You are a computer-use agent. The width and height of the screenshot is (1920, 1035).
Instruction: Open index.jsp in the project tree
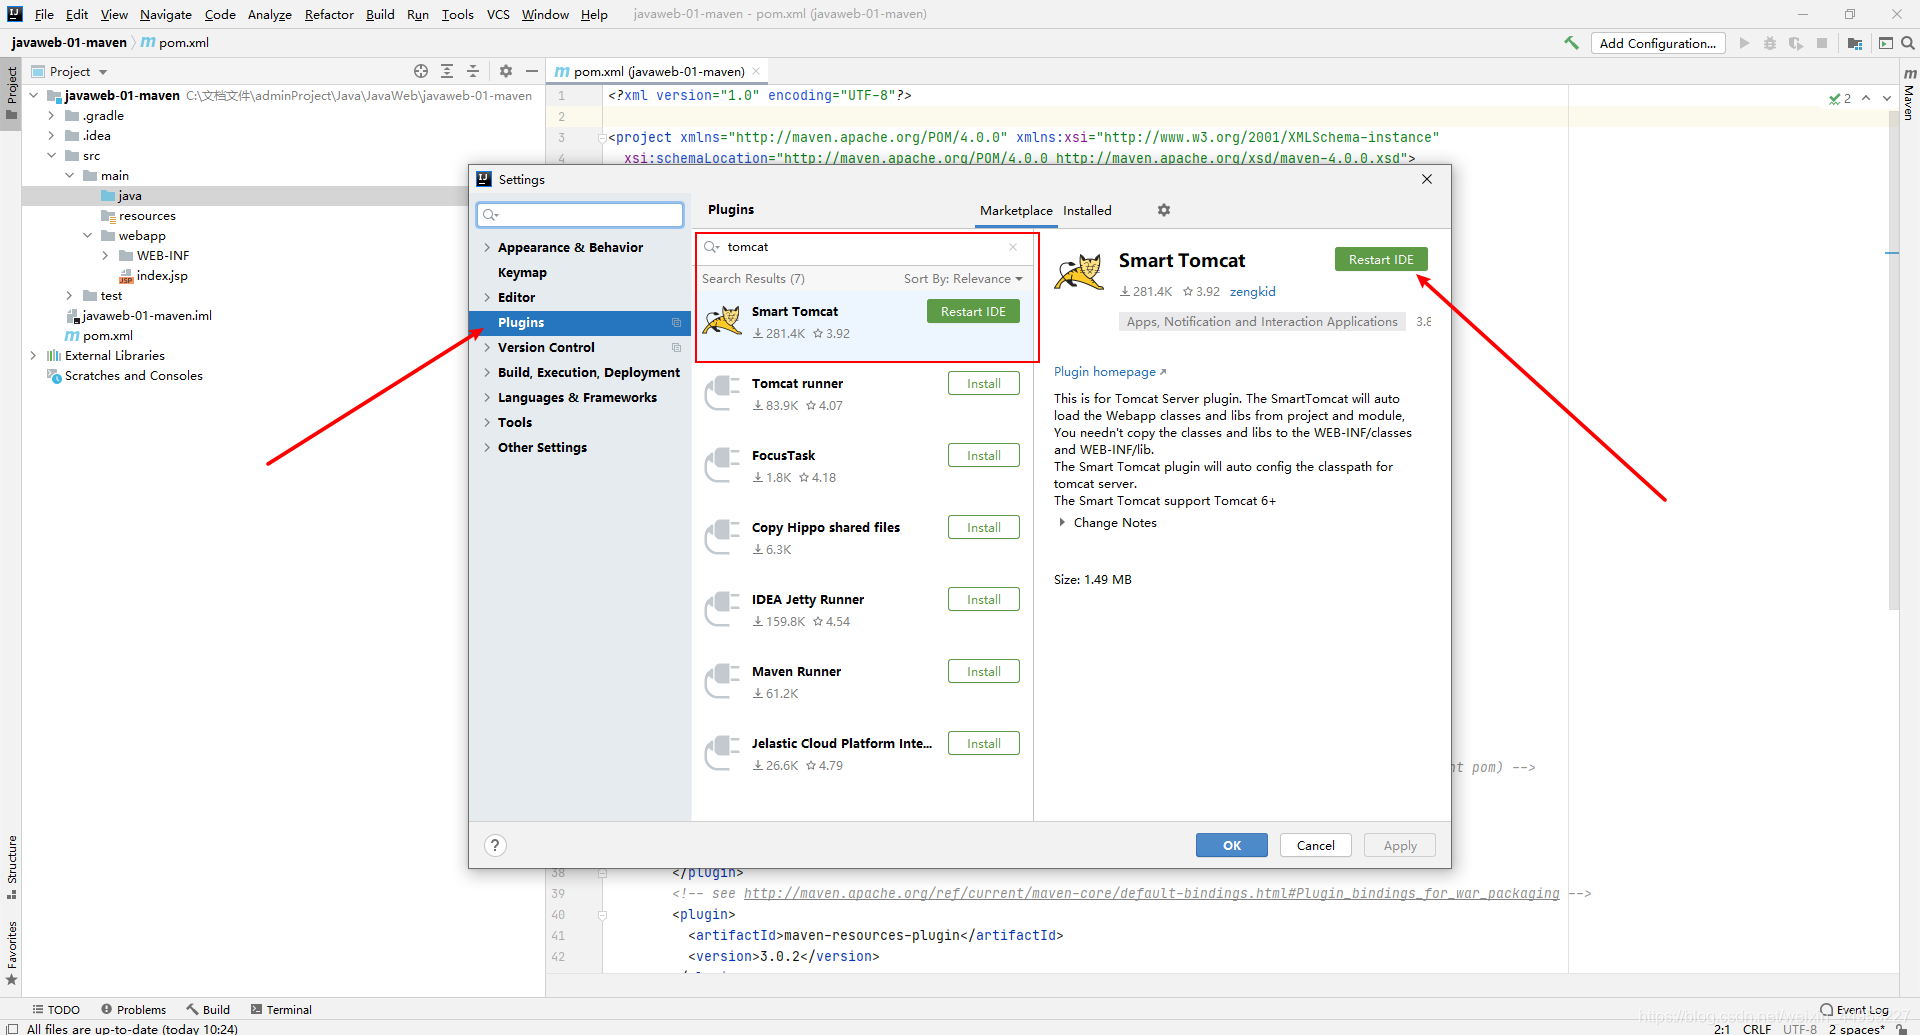(162, 275)
